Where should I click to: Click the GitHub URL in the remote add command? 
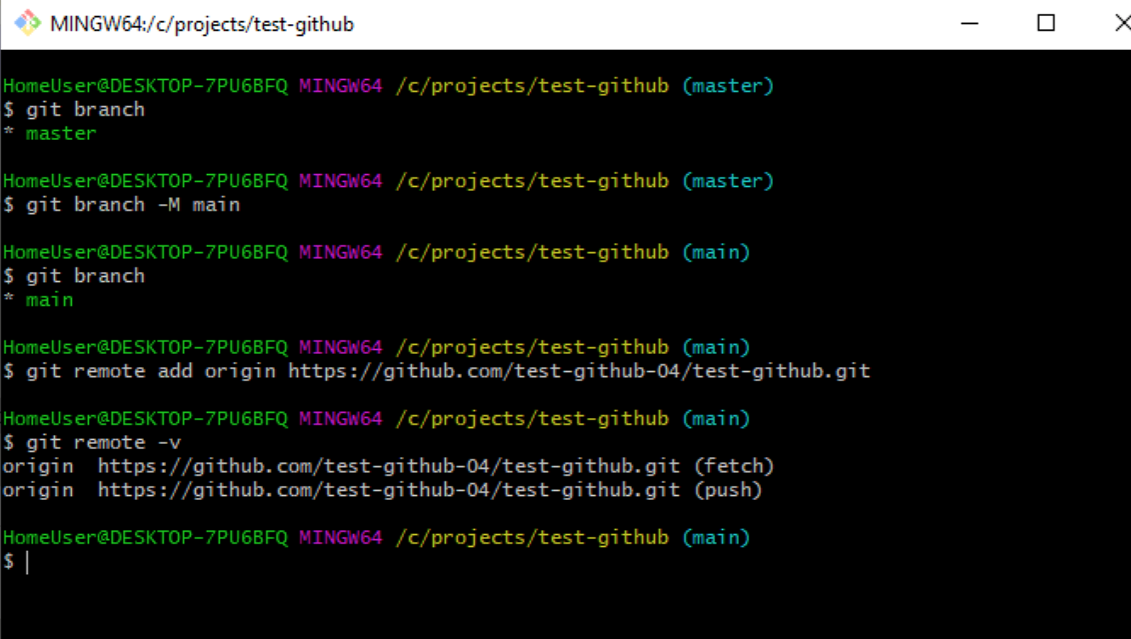point(579,371)
